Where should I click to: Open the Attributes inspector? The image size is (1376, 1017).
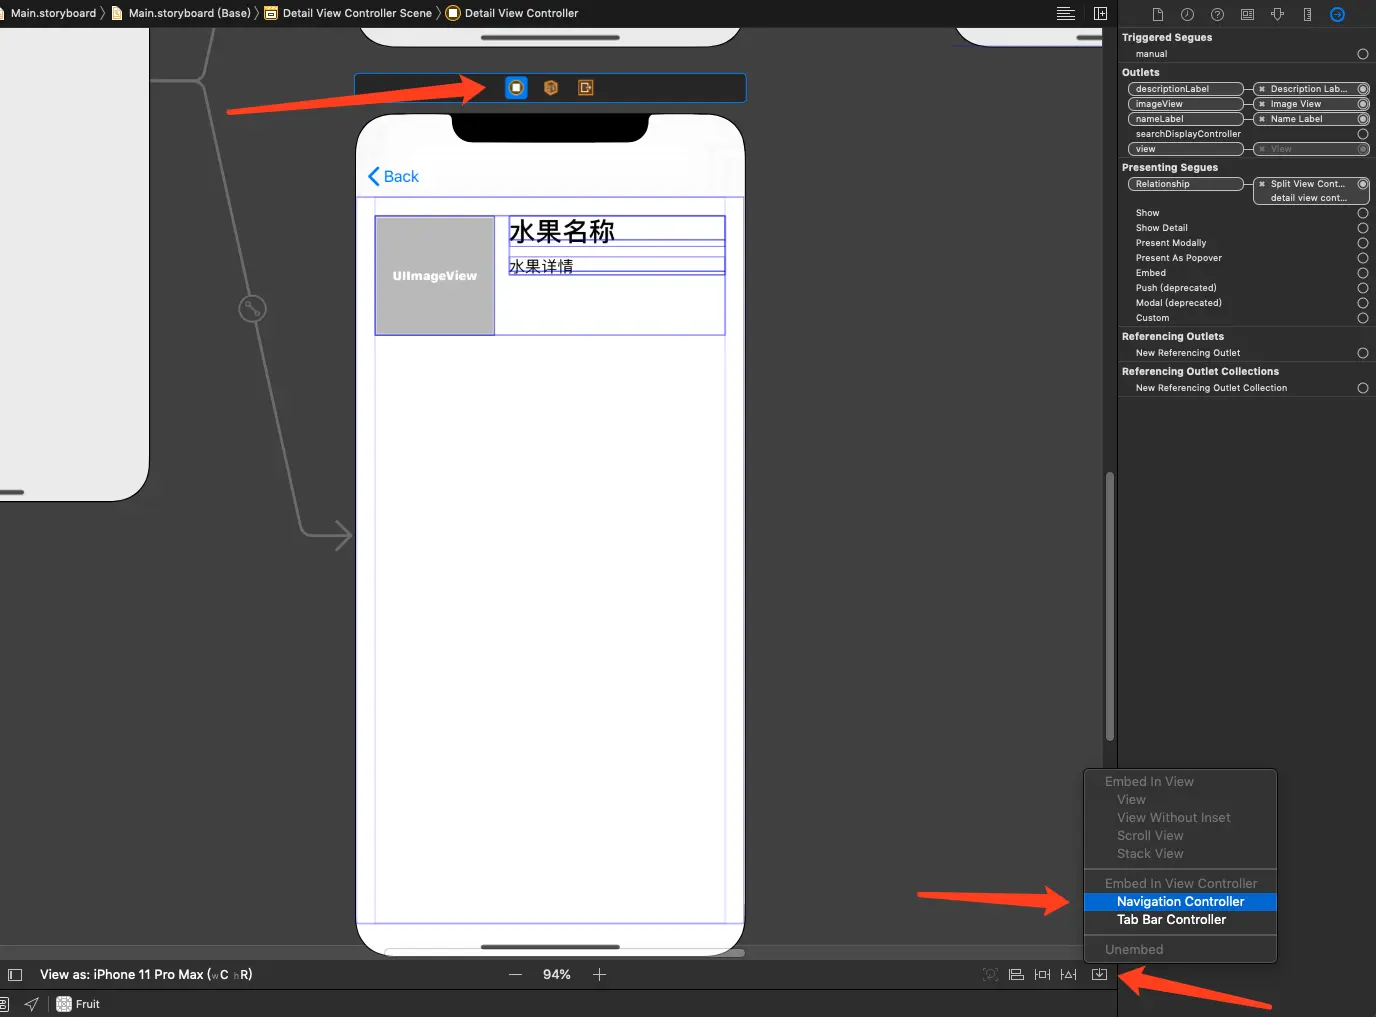pos(1277,14)
